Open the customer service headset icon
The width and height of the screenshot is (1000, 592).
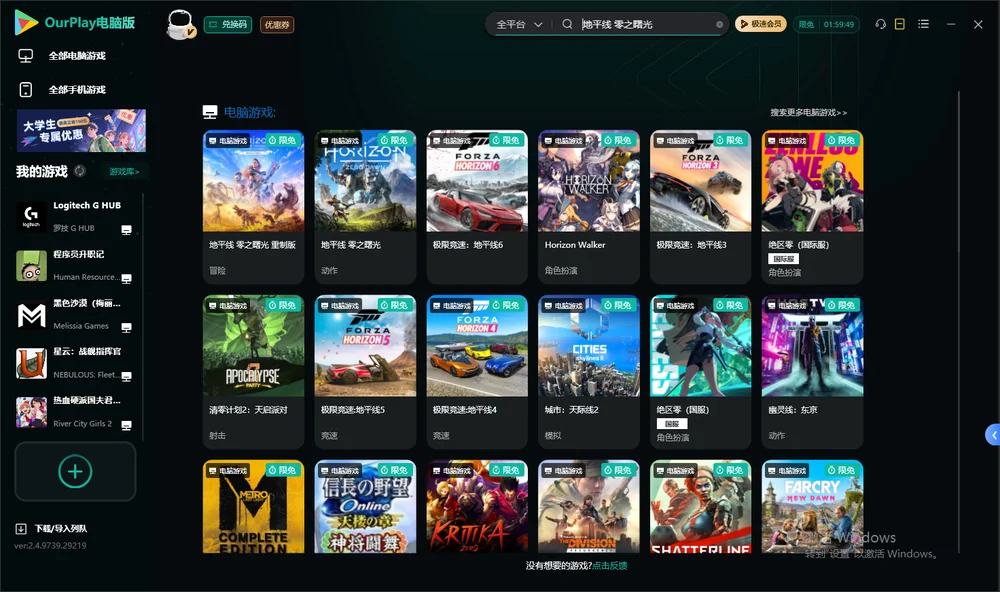point(881,24)
